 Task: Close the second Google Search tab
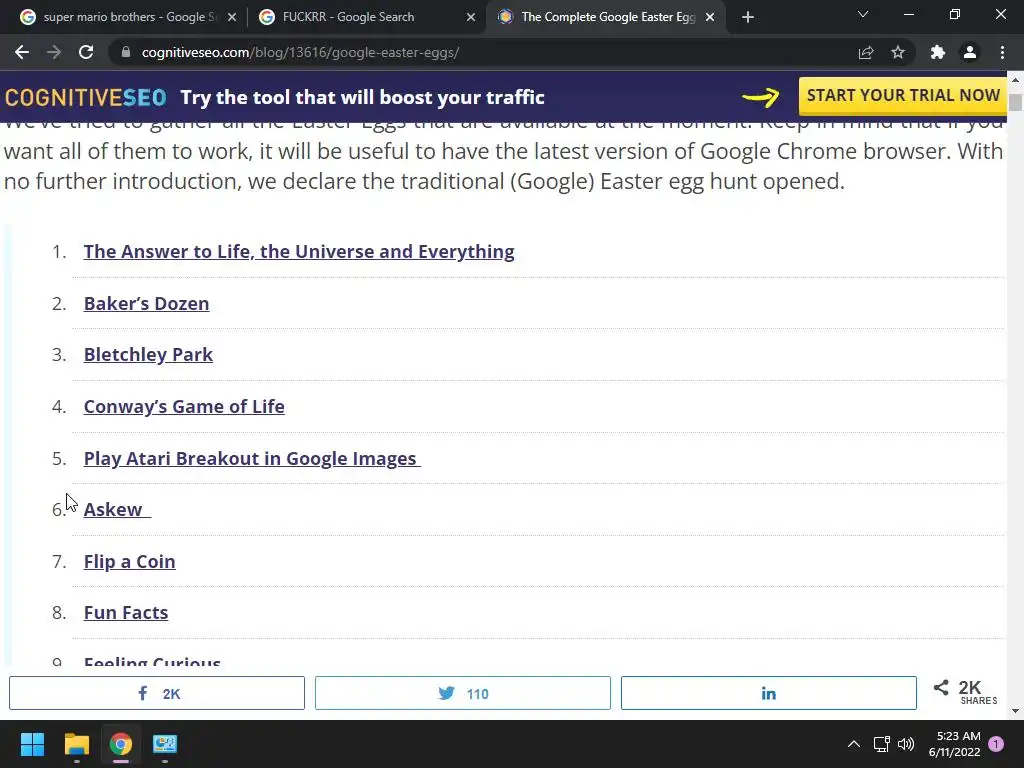click(471, 18)
